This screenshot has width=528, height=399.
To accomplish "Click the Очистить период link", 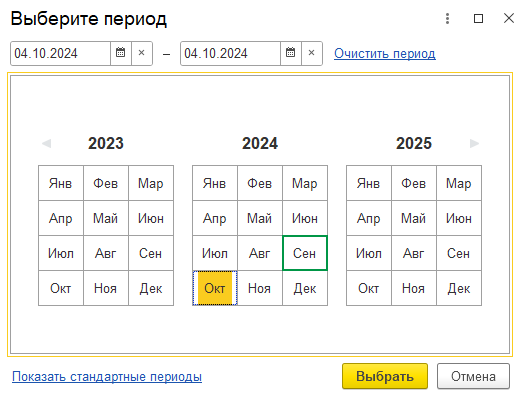I will [x=385, y=54].
